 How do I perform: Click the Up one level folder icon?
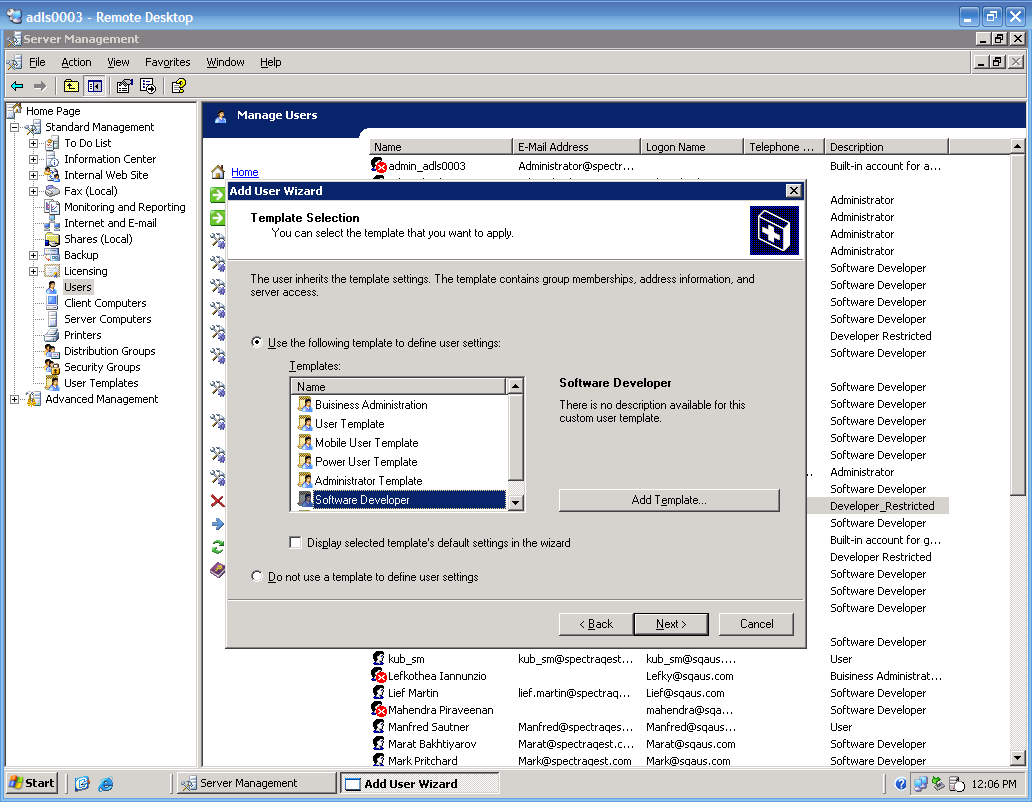(72, 86)
